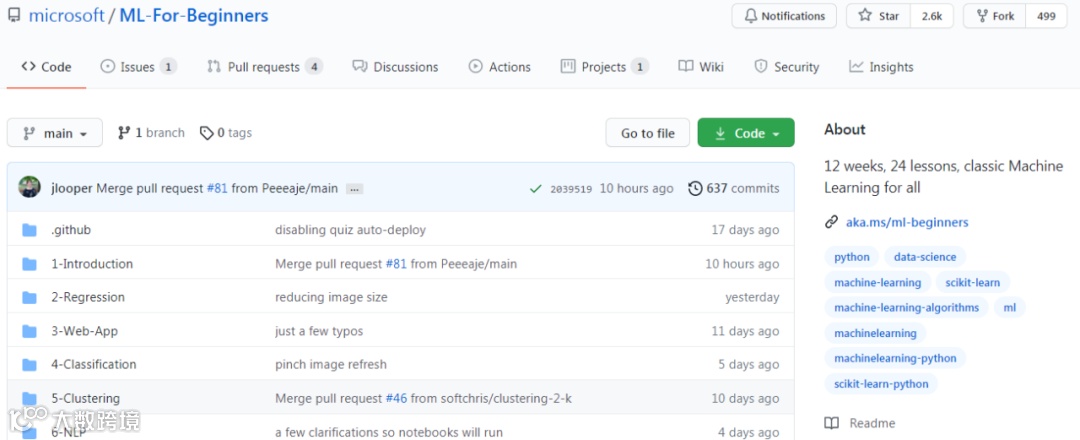View the 637 commits history
This screenshot has width=1080, height=440.
734,188
